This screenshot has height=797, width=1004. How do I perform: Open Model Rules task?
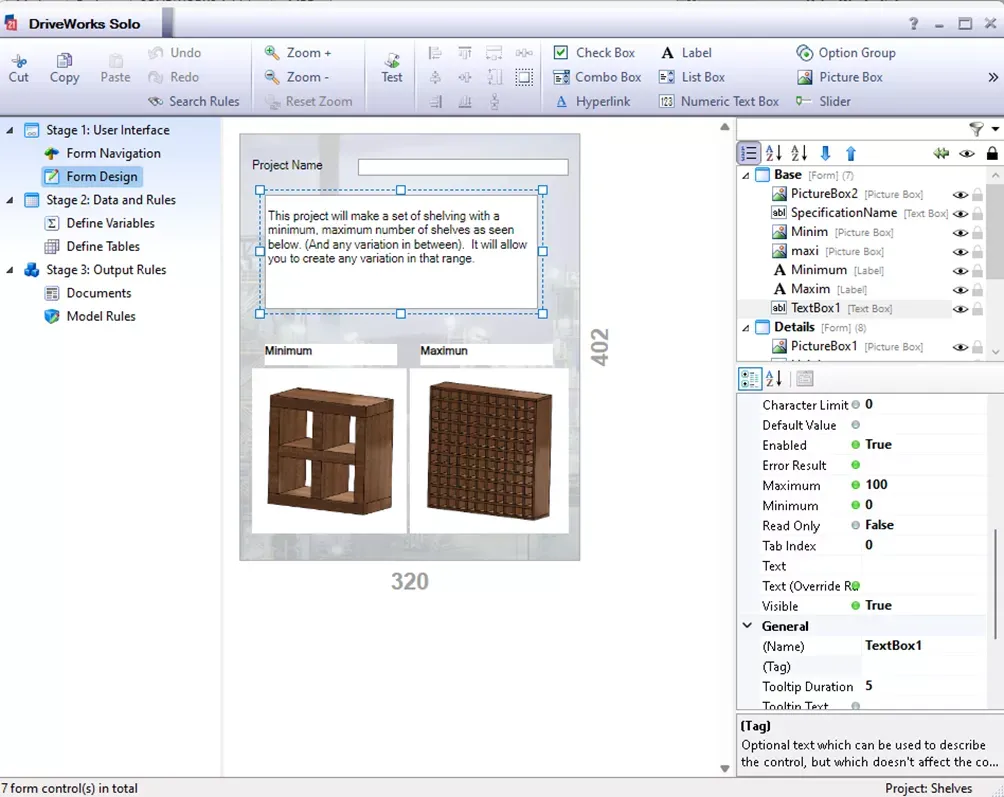[x=90, y=316]
